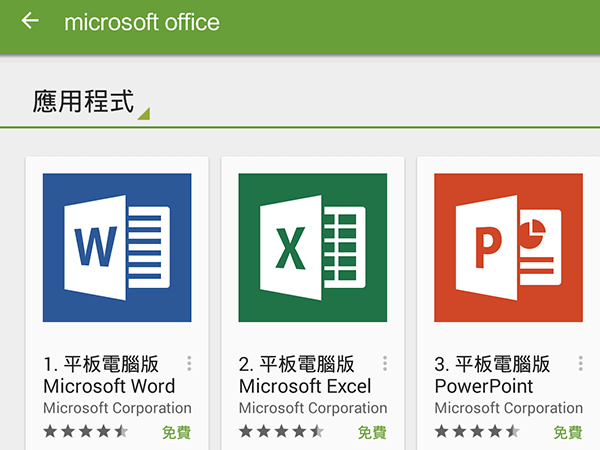600x450 pixels.
Task: Tap the '3. 平板電腦版 PowerPoint' title
Action: click(492, 375)
